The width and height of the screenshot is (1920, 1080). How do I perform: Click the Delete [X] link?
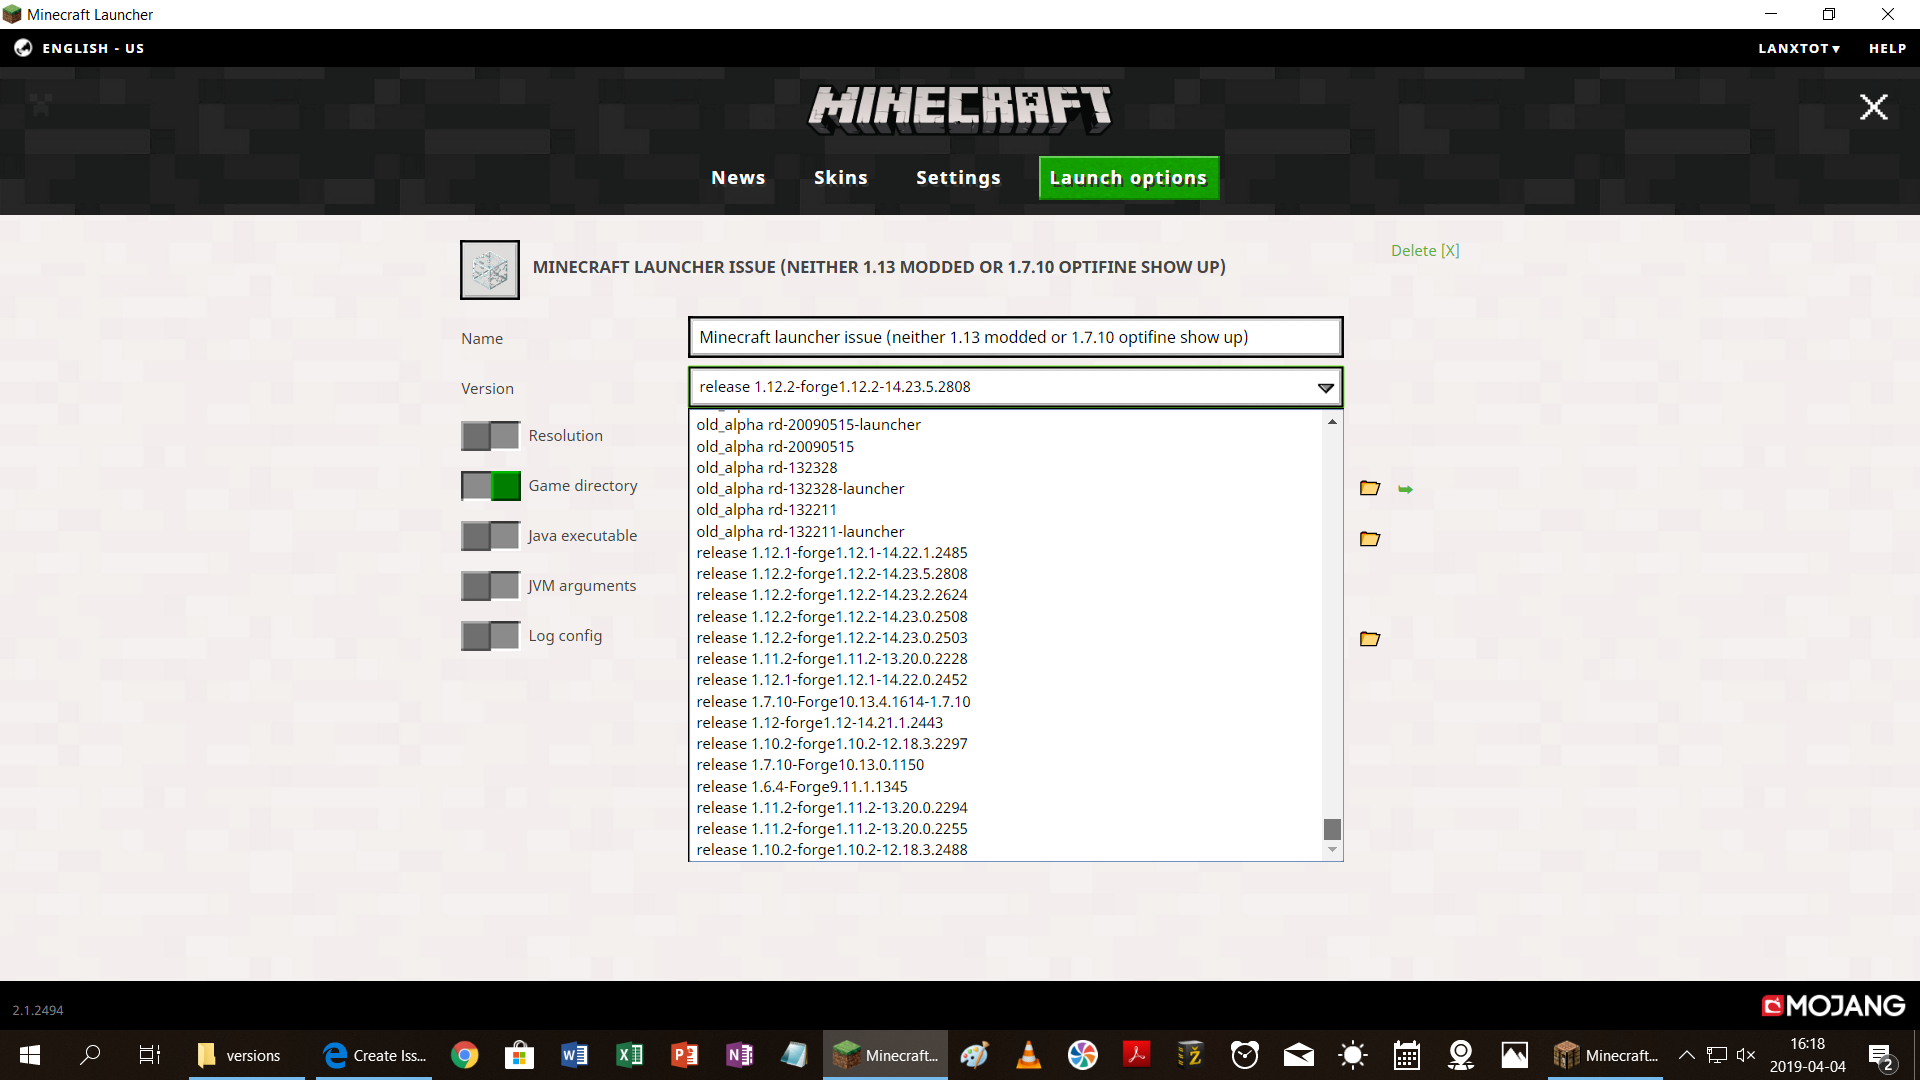pos(1425,251)
